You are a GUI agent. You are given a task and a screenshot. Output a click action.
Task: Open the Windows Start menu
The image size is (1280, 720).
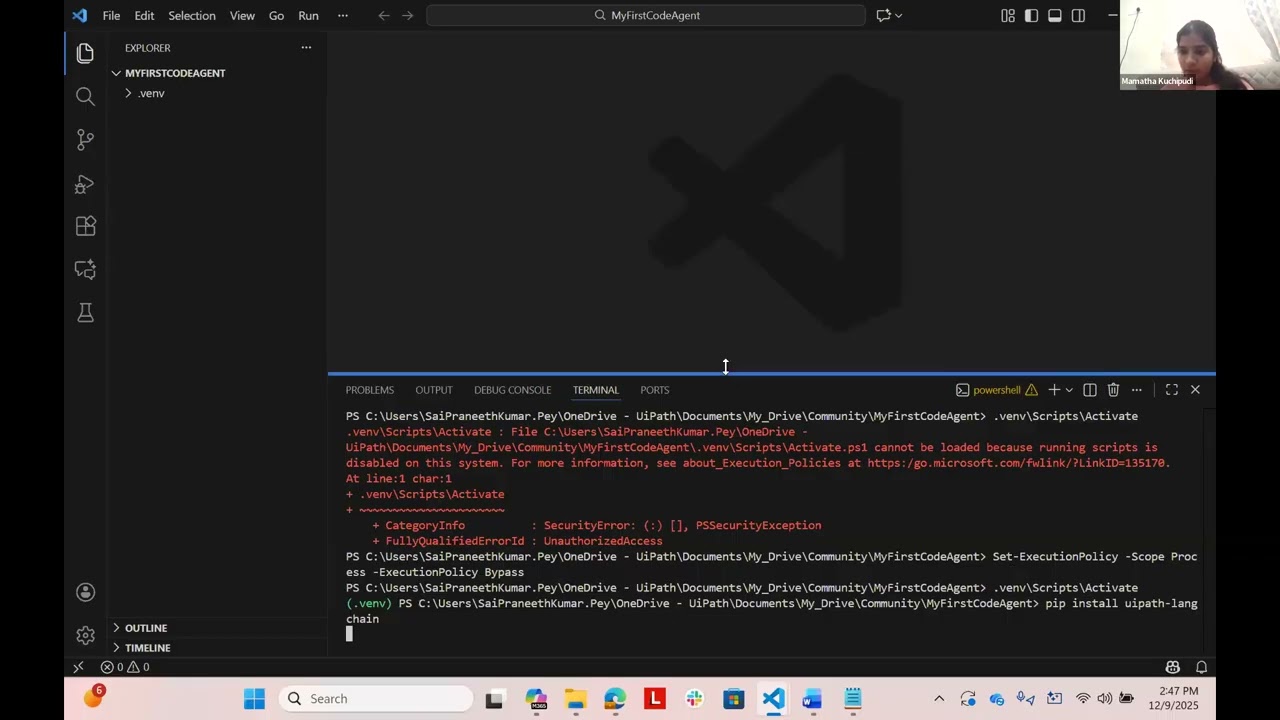(254, 699)
